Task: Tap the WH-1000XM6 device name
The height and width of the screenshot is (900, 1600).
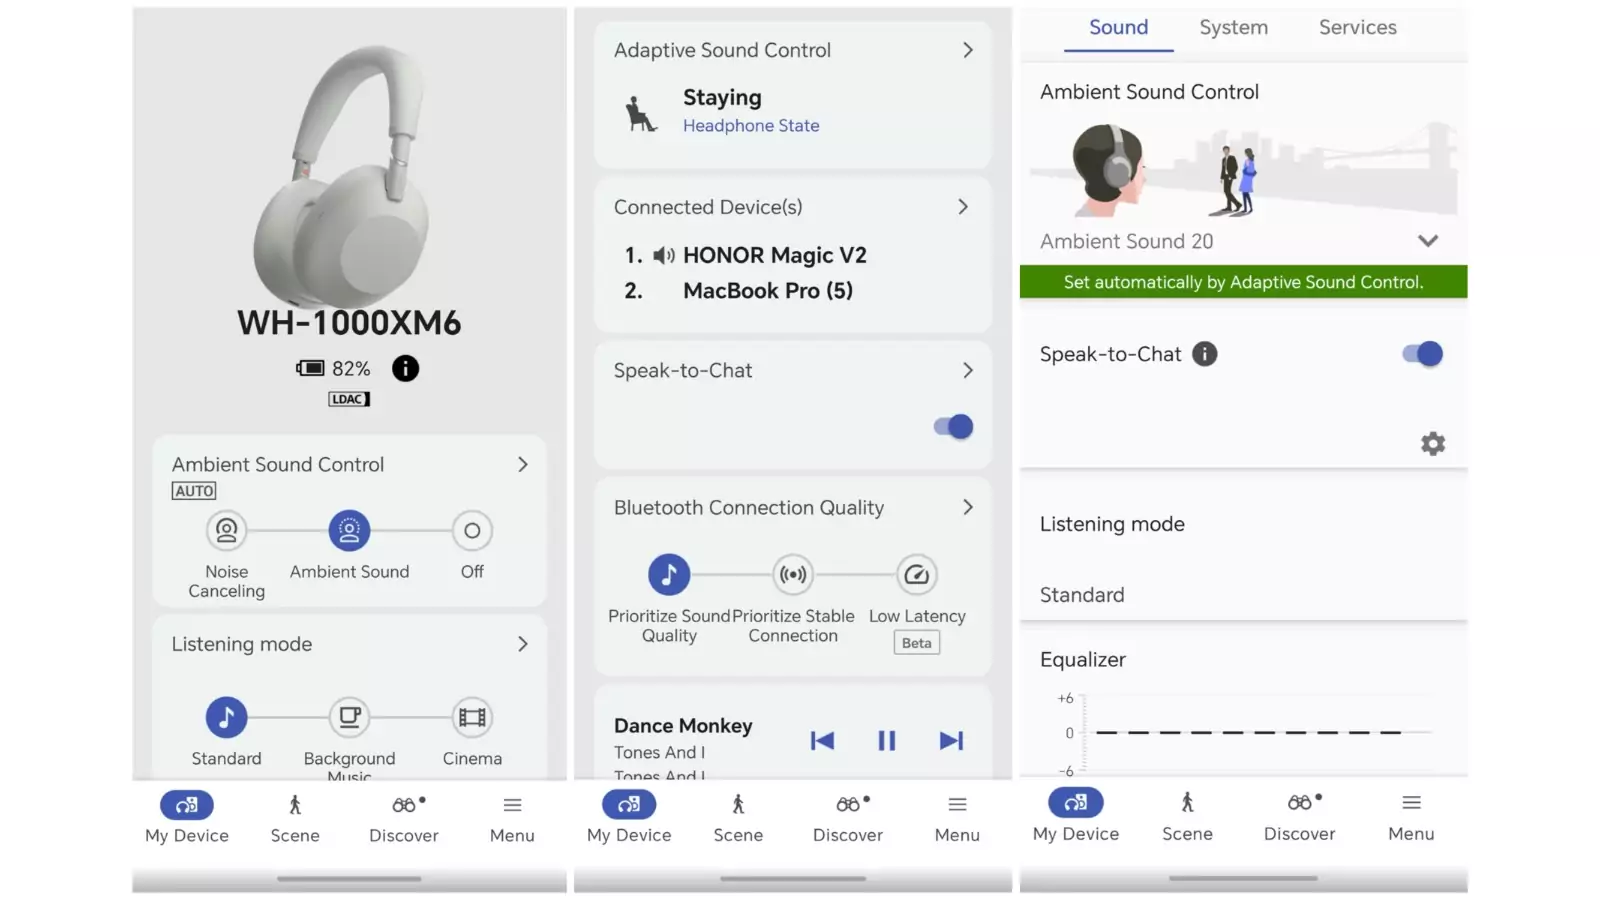Action: click(x=349, y=323)
